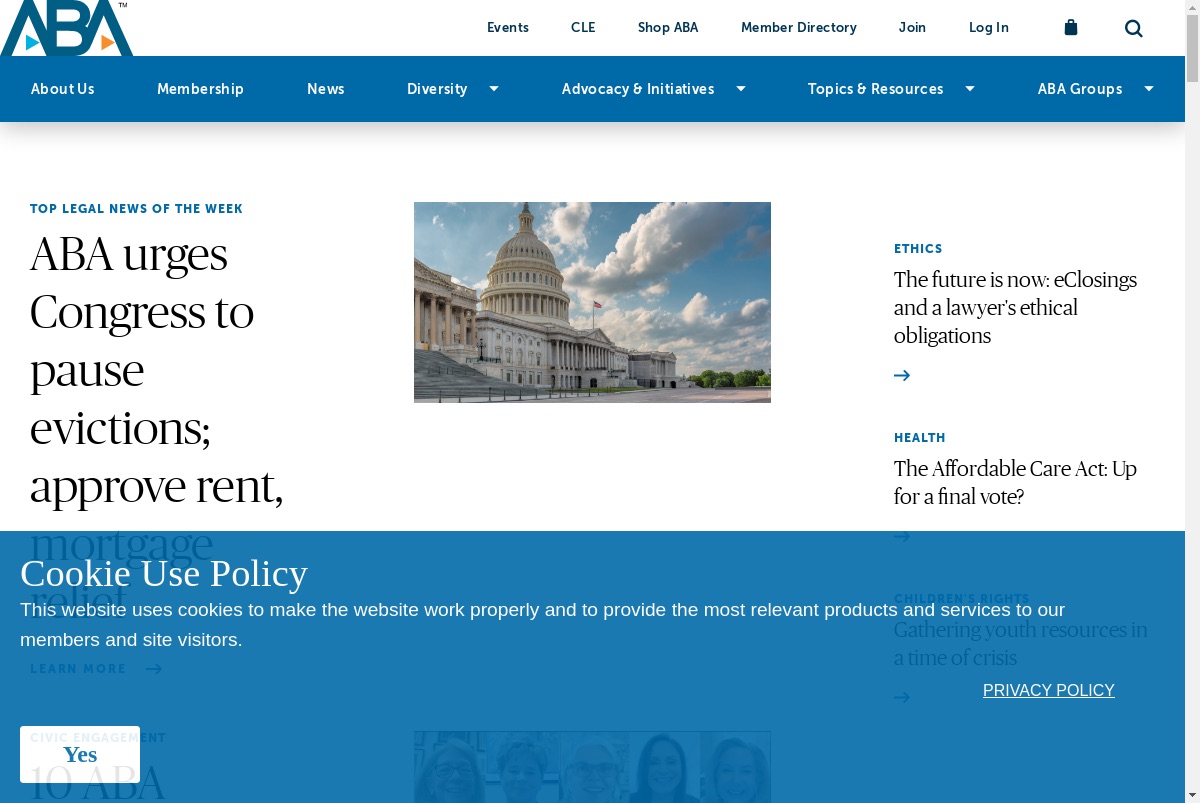The image size is (1200, 803).
Task: Open 'Gathering youth resources' article
Action: coord(1021,644)
